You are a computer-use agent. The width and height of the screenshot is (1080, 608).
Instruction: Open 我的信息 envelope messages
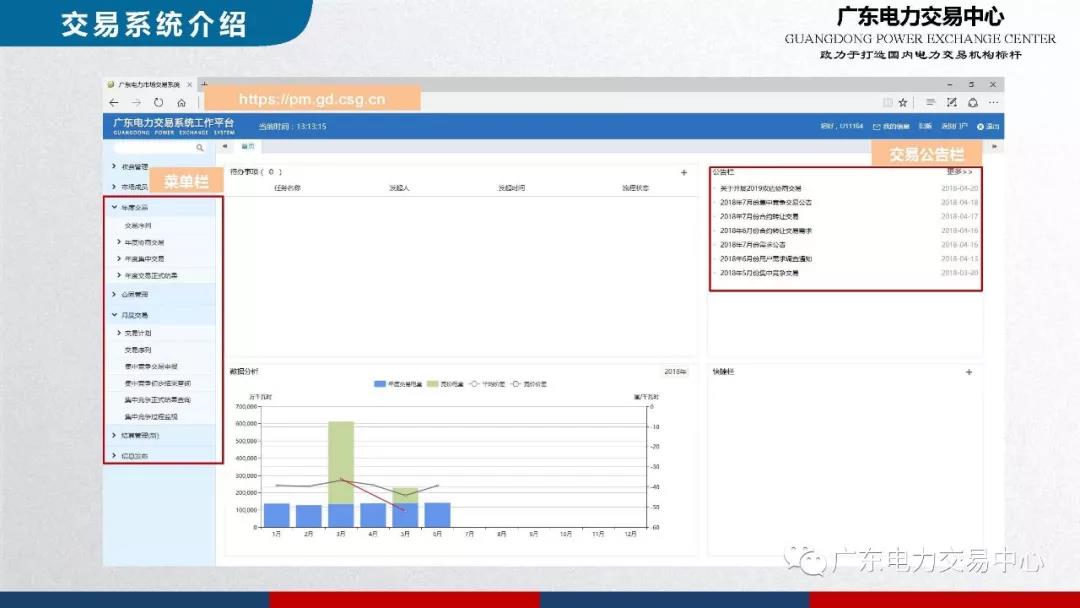(x=890, y=127)
